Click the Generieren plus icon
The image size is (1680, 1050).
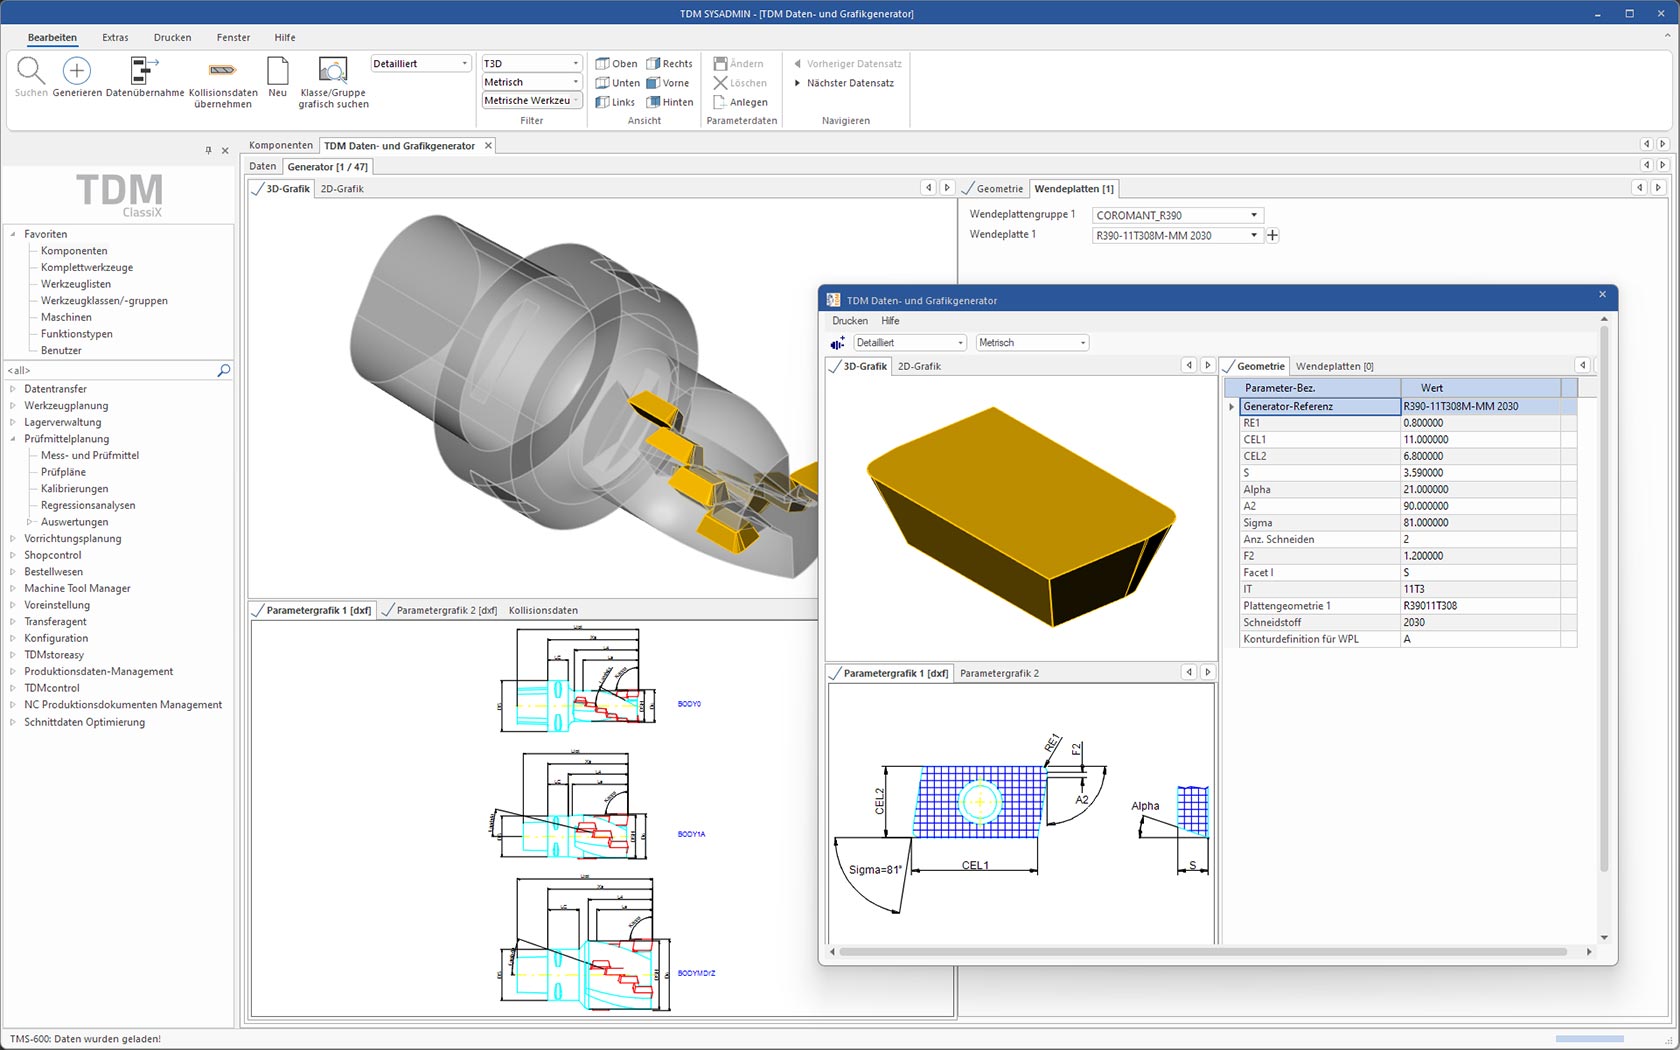[77, 70]
